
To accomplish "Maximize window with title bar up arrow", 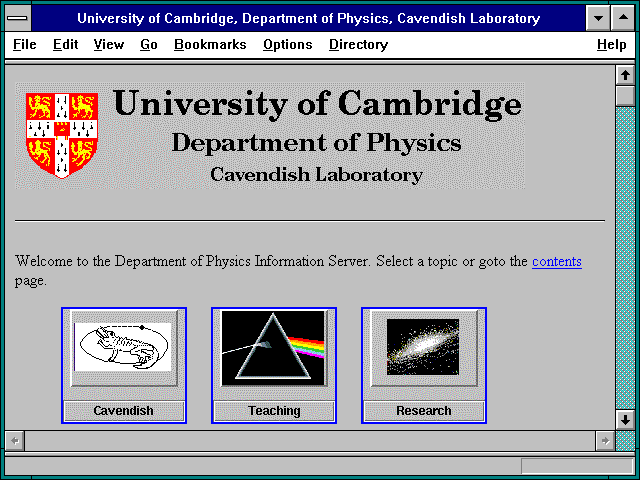I will (x=623, y=18).
